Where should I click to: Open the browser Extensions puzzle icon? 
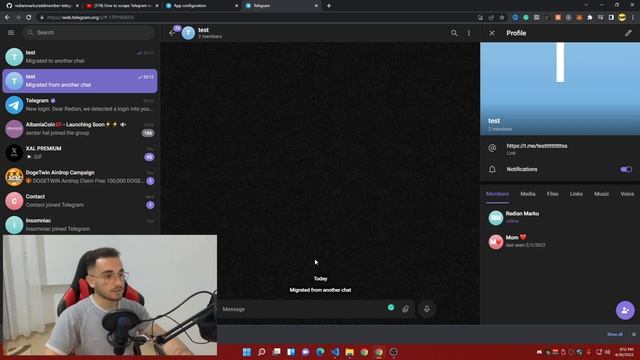pyautogui.click(x=590, y=18)
